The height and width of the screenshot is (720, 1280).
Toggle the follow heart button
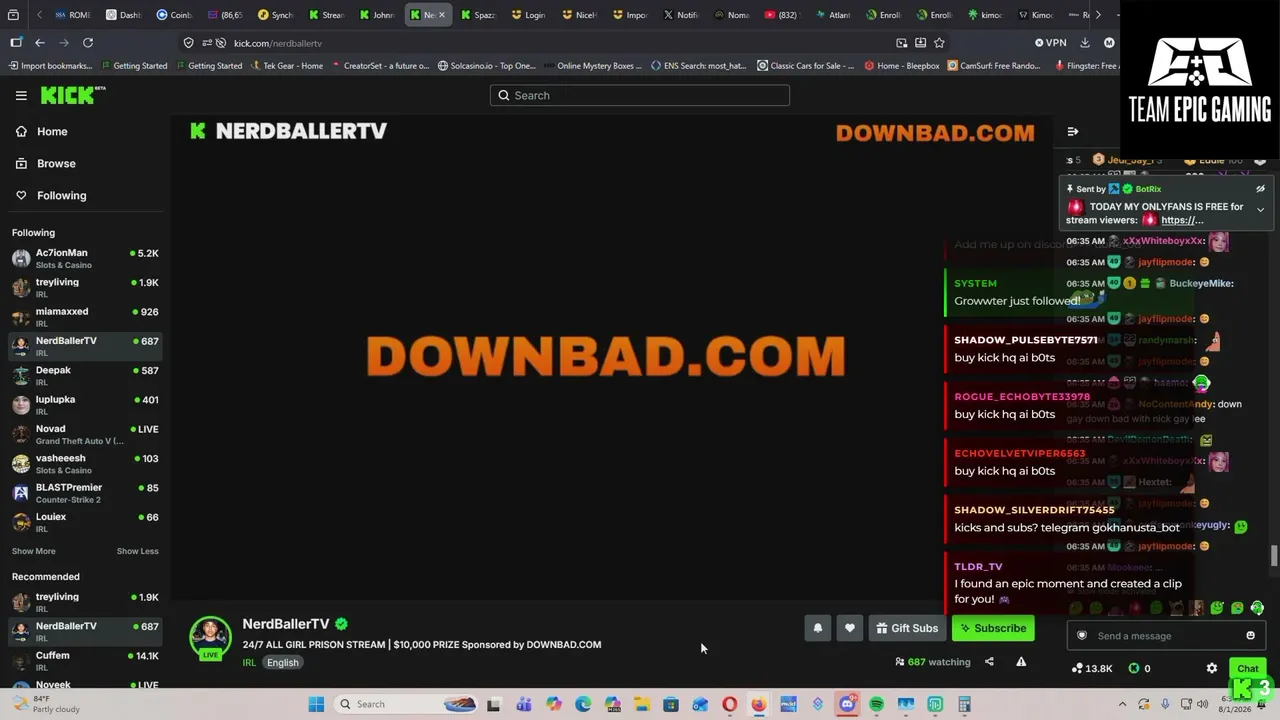point(849,628)
